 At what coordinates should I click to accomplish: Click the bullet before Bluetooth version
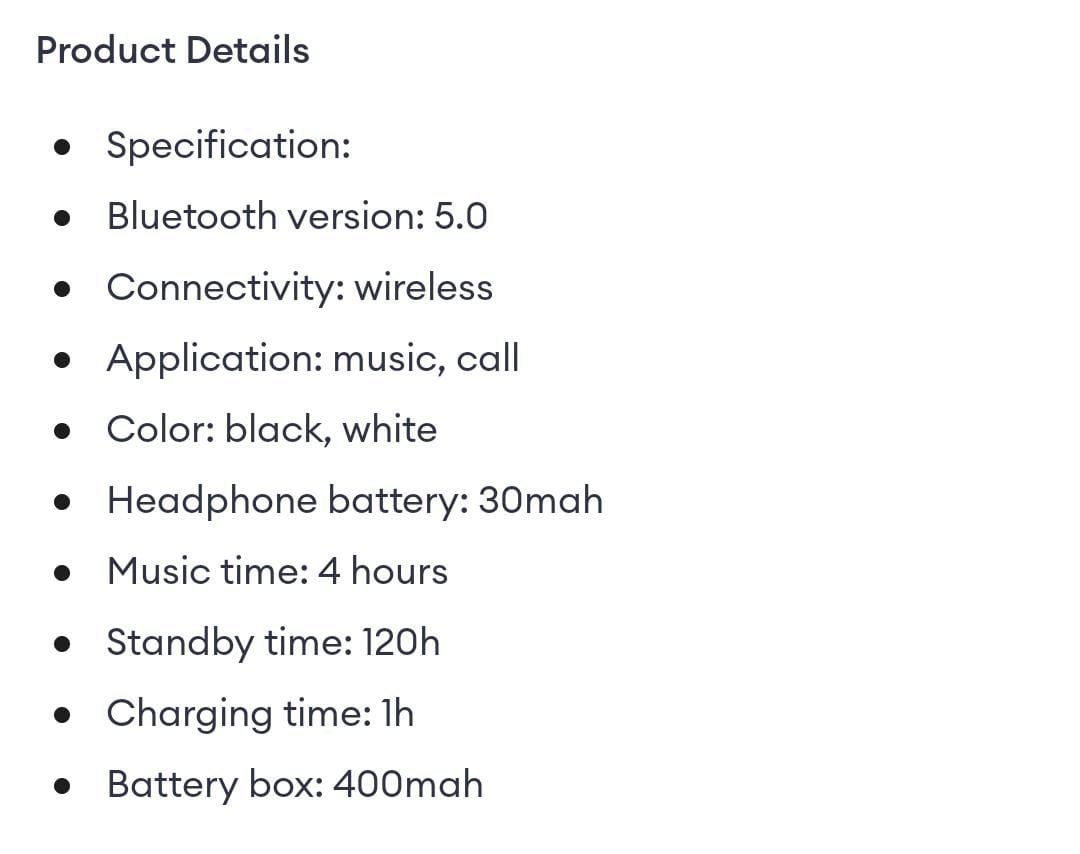pyautogui.click(x=63, y=219)
